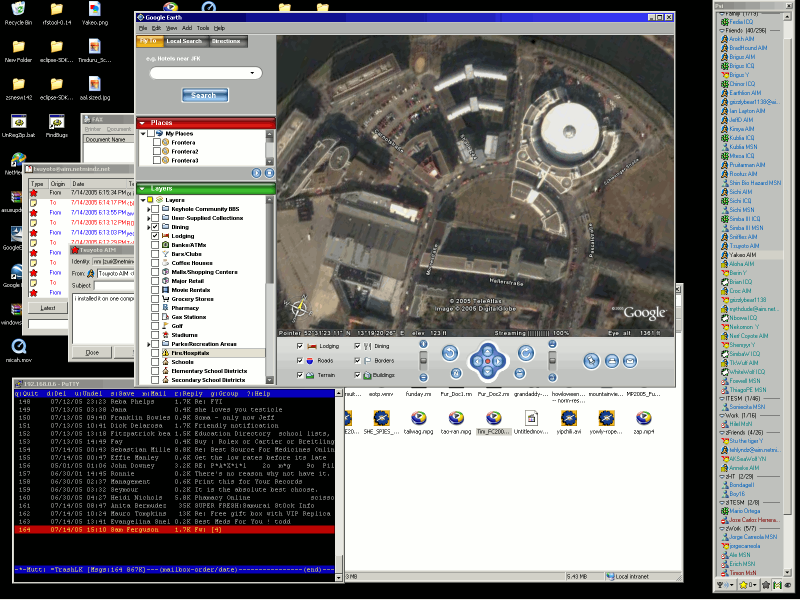Click the Latest button in message list
The width and height of the screenshot is (800, 600).
click(47, 308)
